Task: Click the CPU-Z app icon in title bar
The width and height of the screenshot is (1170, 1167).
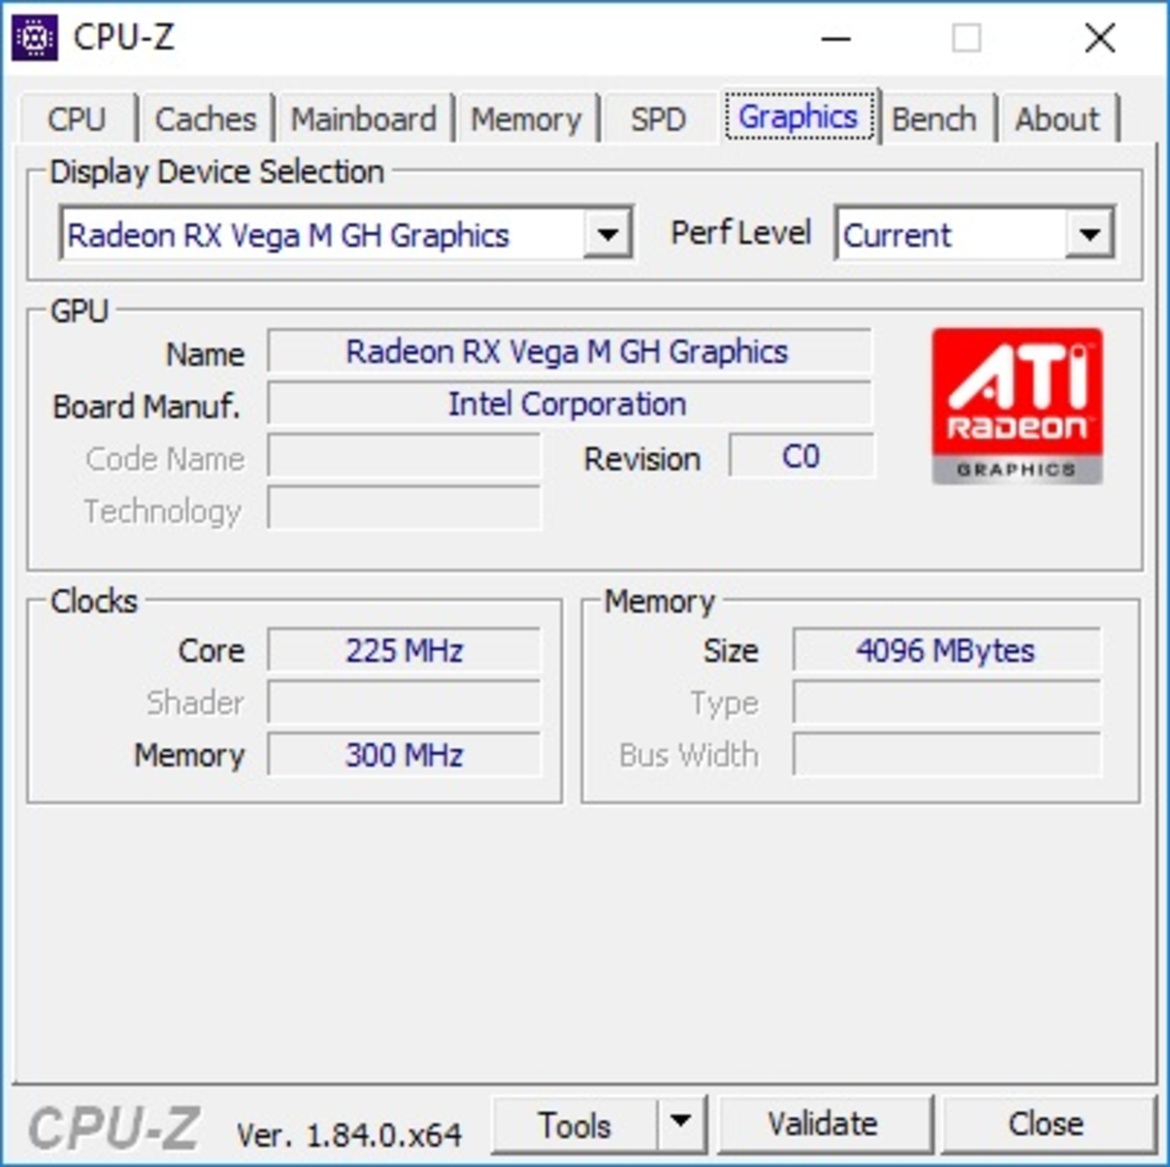Action: coord(34,37)
